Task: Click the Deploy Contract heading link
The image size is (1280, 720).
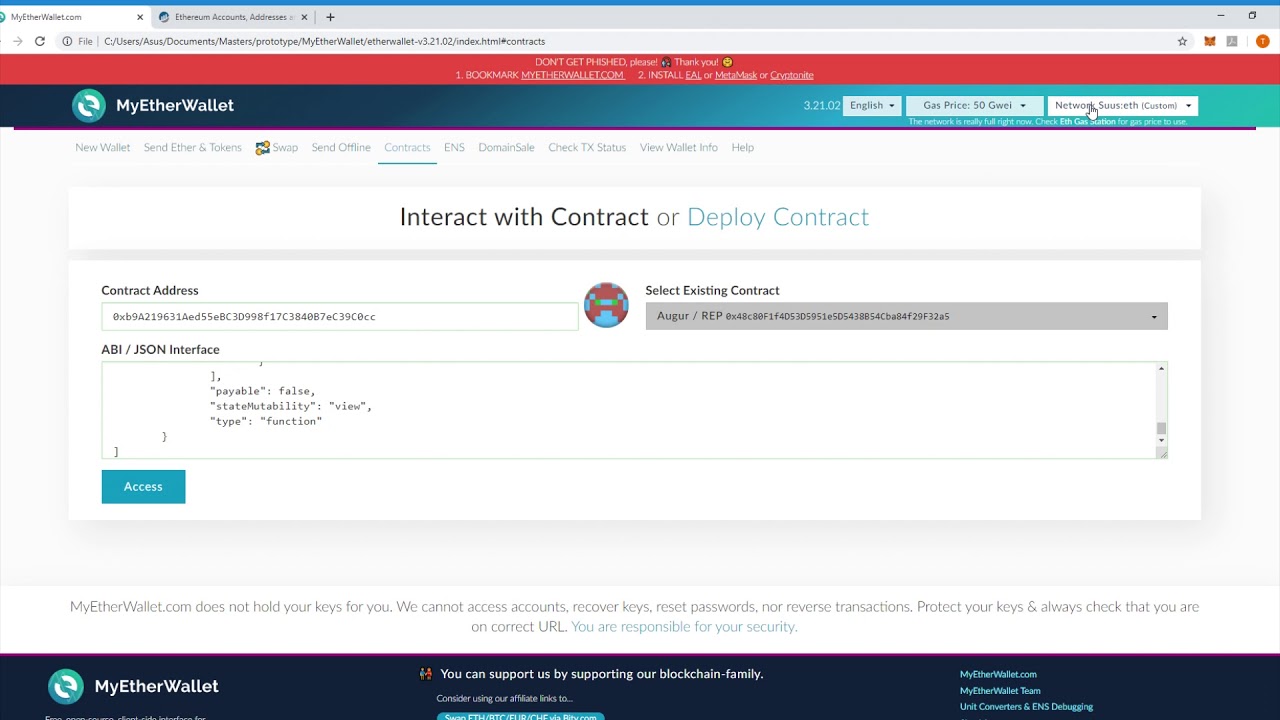Action: coord(778,217)
